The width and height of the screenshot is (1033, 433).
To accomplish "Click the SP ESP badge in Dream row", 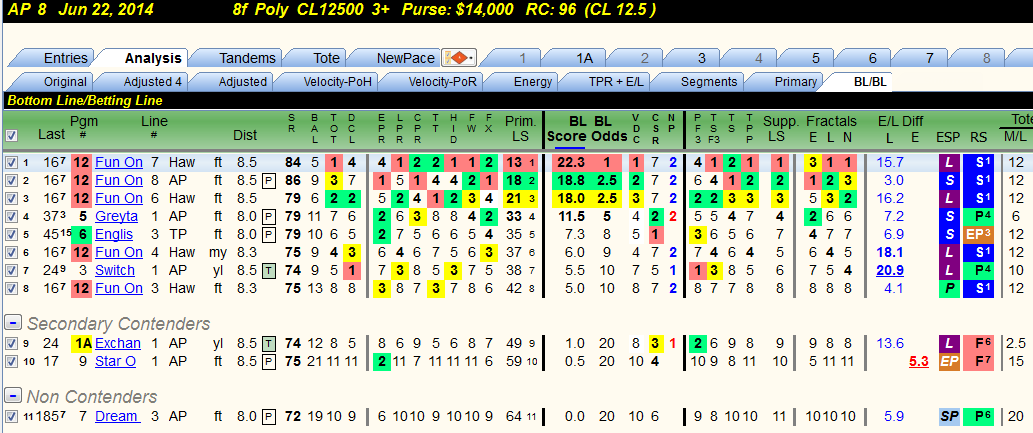I will [948, 417].
